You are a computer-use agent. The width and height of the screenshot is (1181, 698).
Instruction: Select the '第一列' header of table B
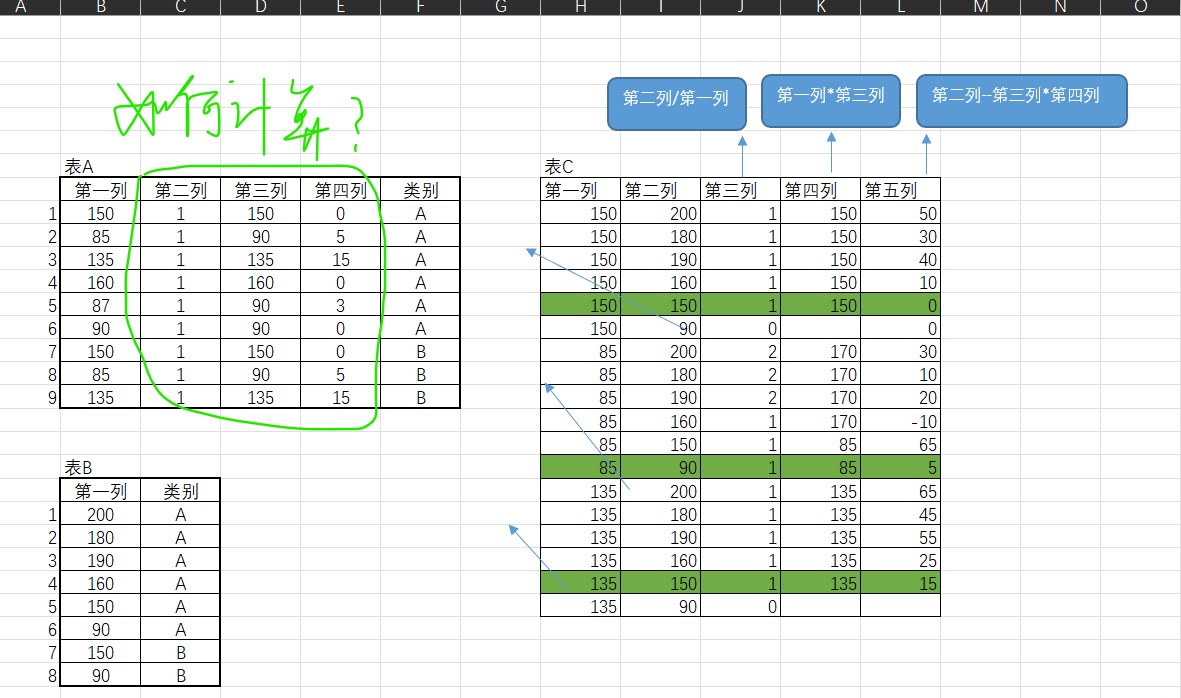(x=100, y=491)
